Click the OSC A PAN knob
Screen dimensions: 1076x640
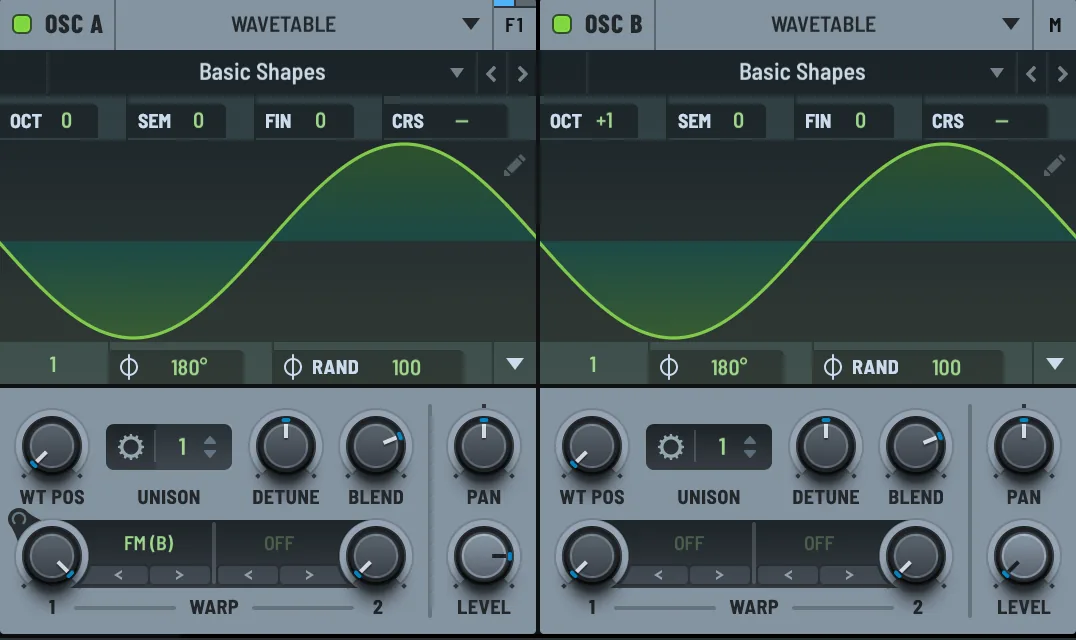click(484, 446)
